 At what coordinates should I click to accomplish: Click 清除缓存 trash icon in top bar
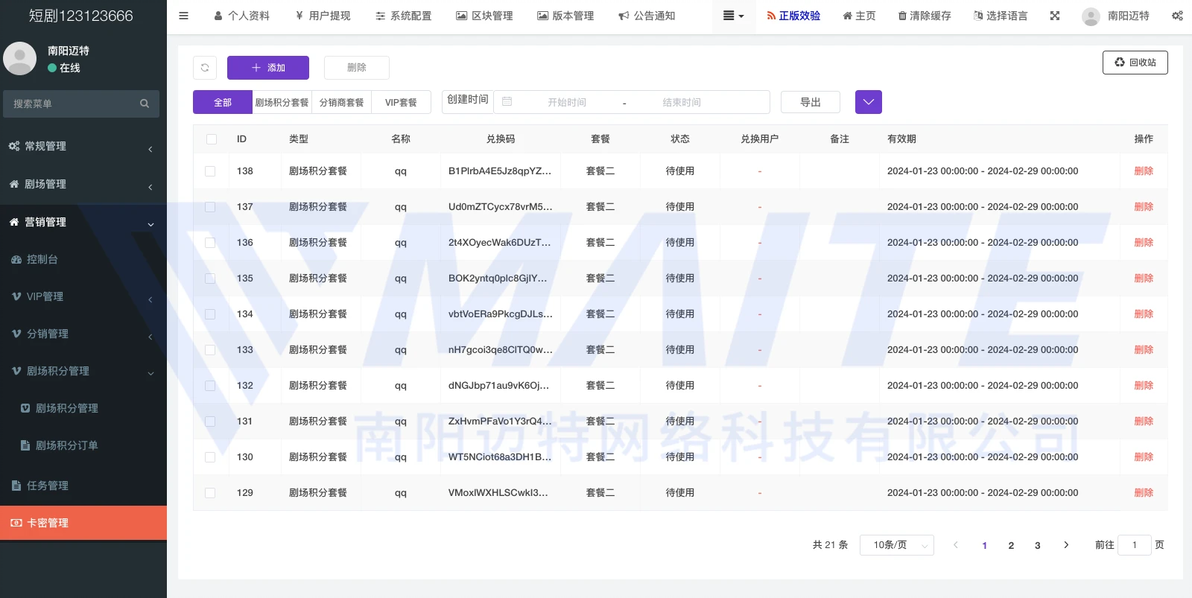[902, 16]
